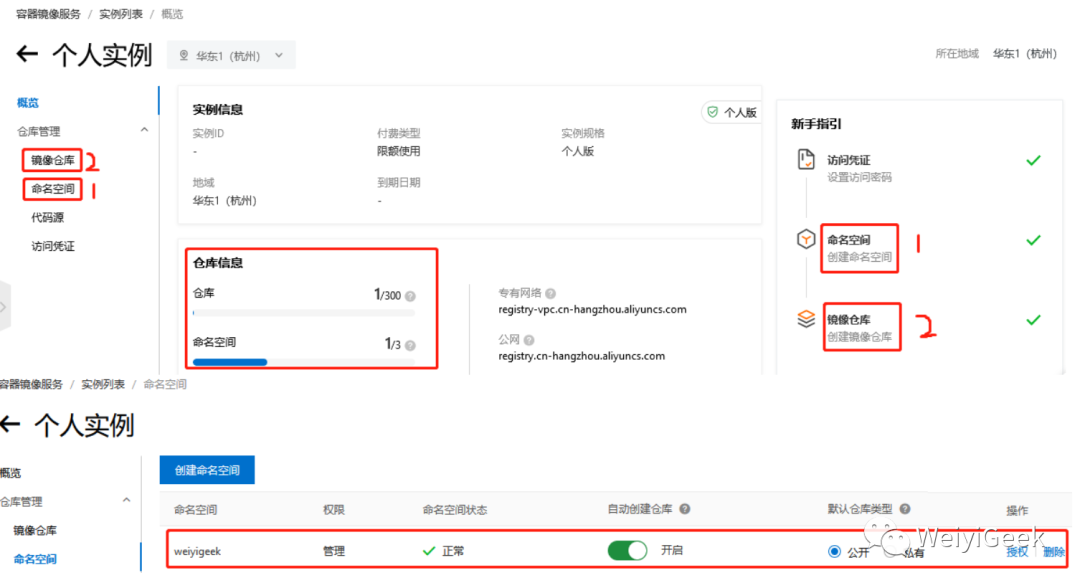This screenshot has height=588, width=1080.
Task: Click 实例列表 in the top breadcrumb
Action: click(121, 14)
